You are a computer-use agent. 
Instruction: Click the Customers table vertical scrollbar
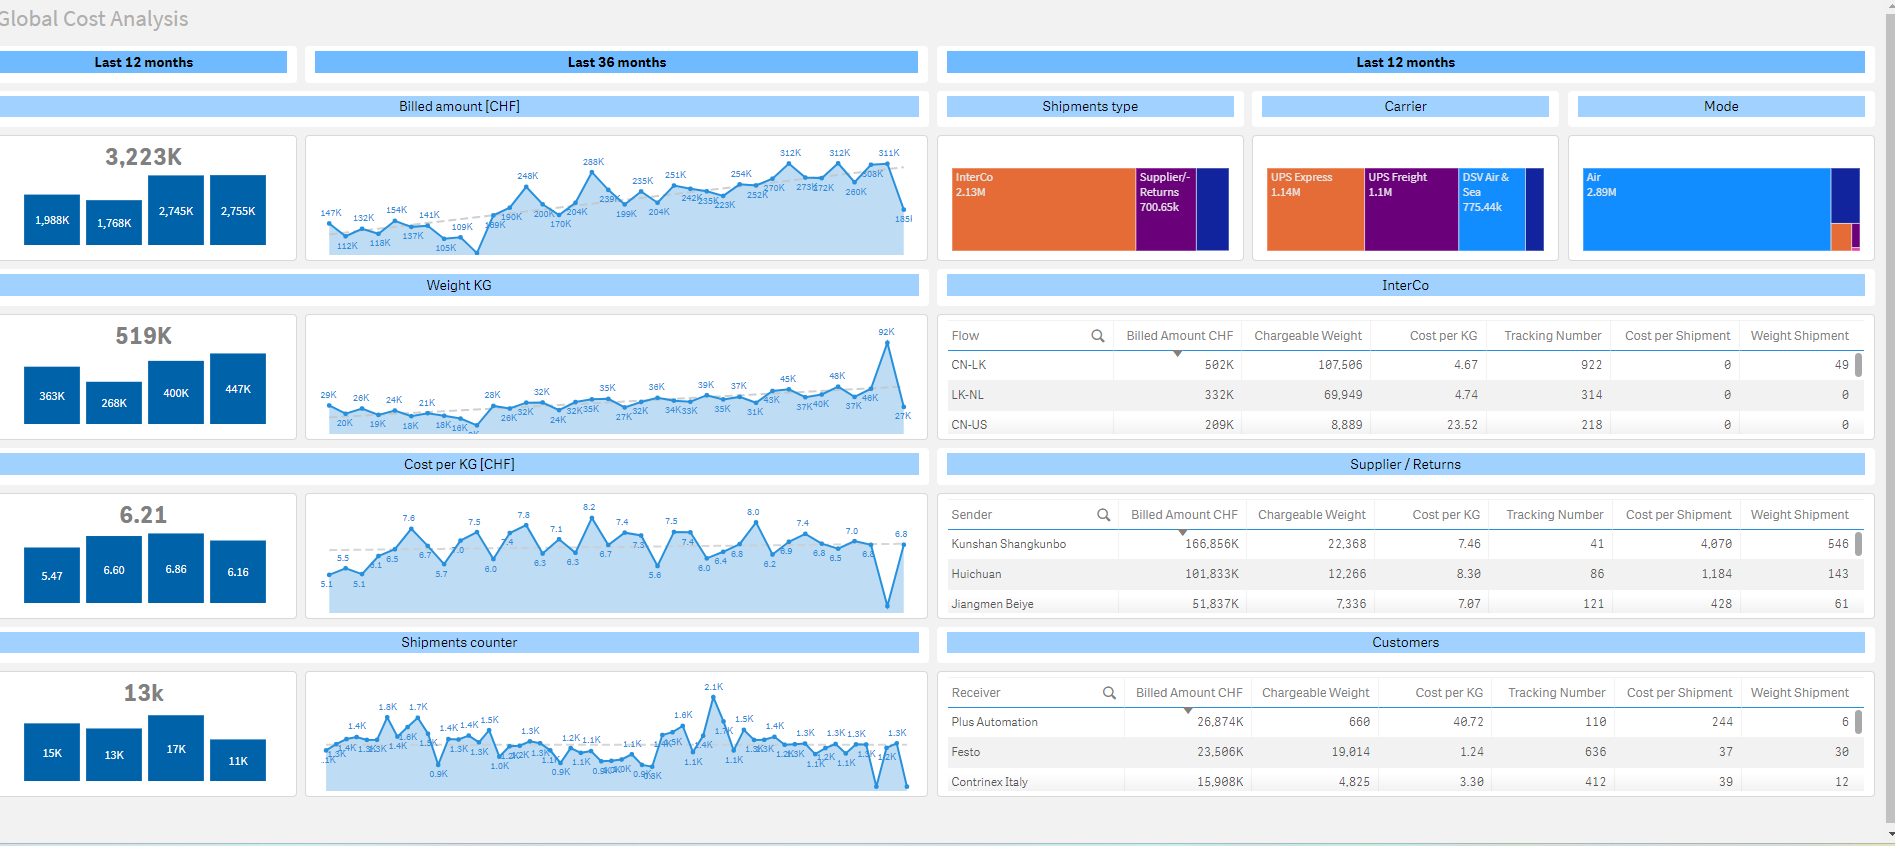click(x=1859, y=722)
